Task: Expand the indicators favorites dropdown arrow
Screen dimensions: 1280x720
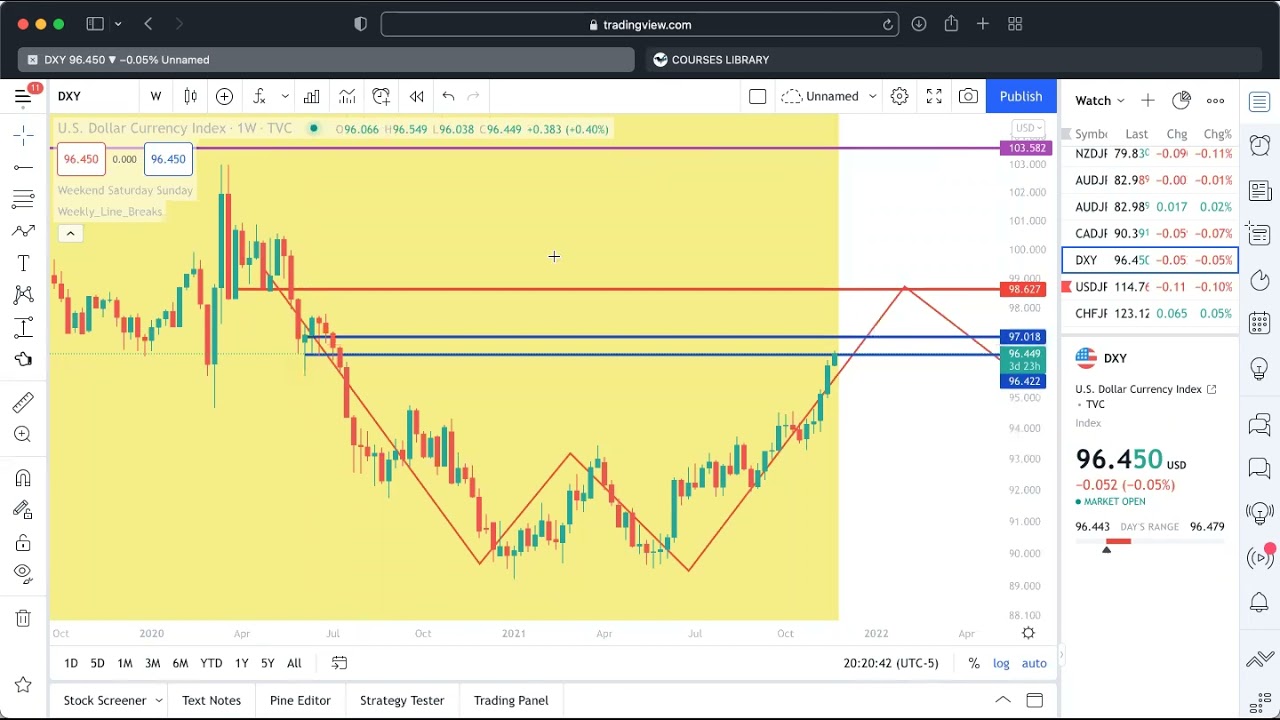Action: tap(285, 96)
